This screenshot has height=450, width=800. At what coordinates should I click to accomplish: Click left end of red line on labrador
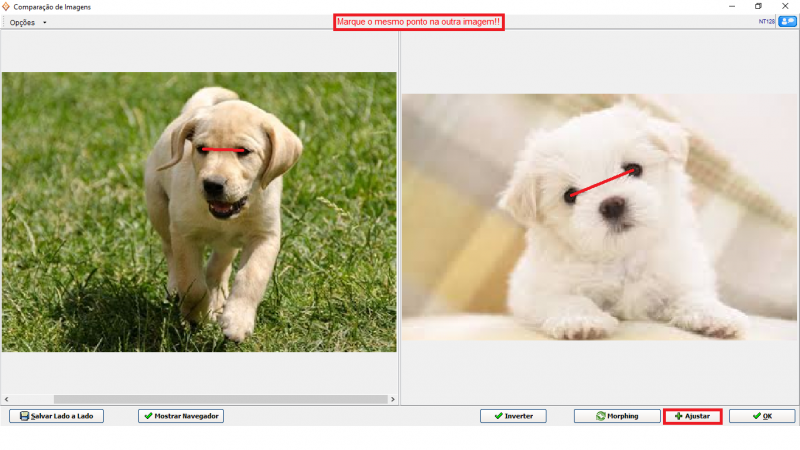tap(203, 150)
